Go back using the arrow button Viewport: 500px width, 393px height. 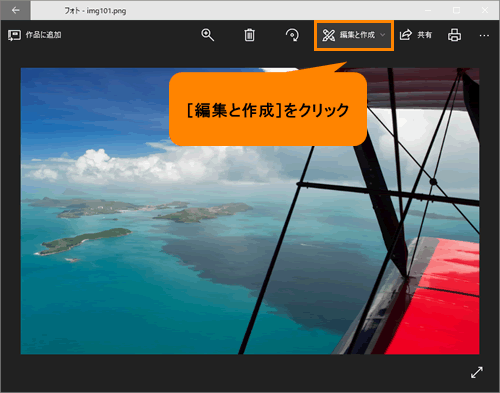click(15, 10)
